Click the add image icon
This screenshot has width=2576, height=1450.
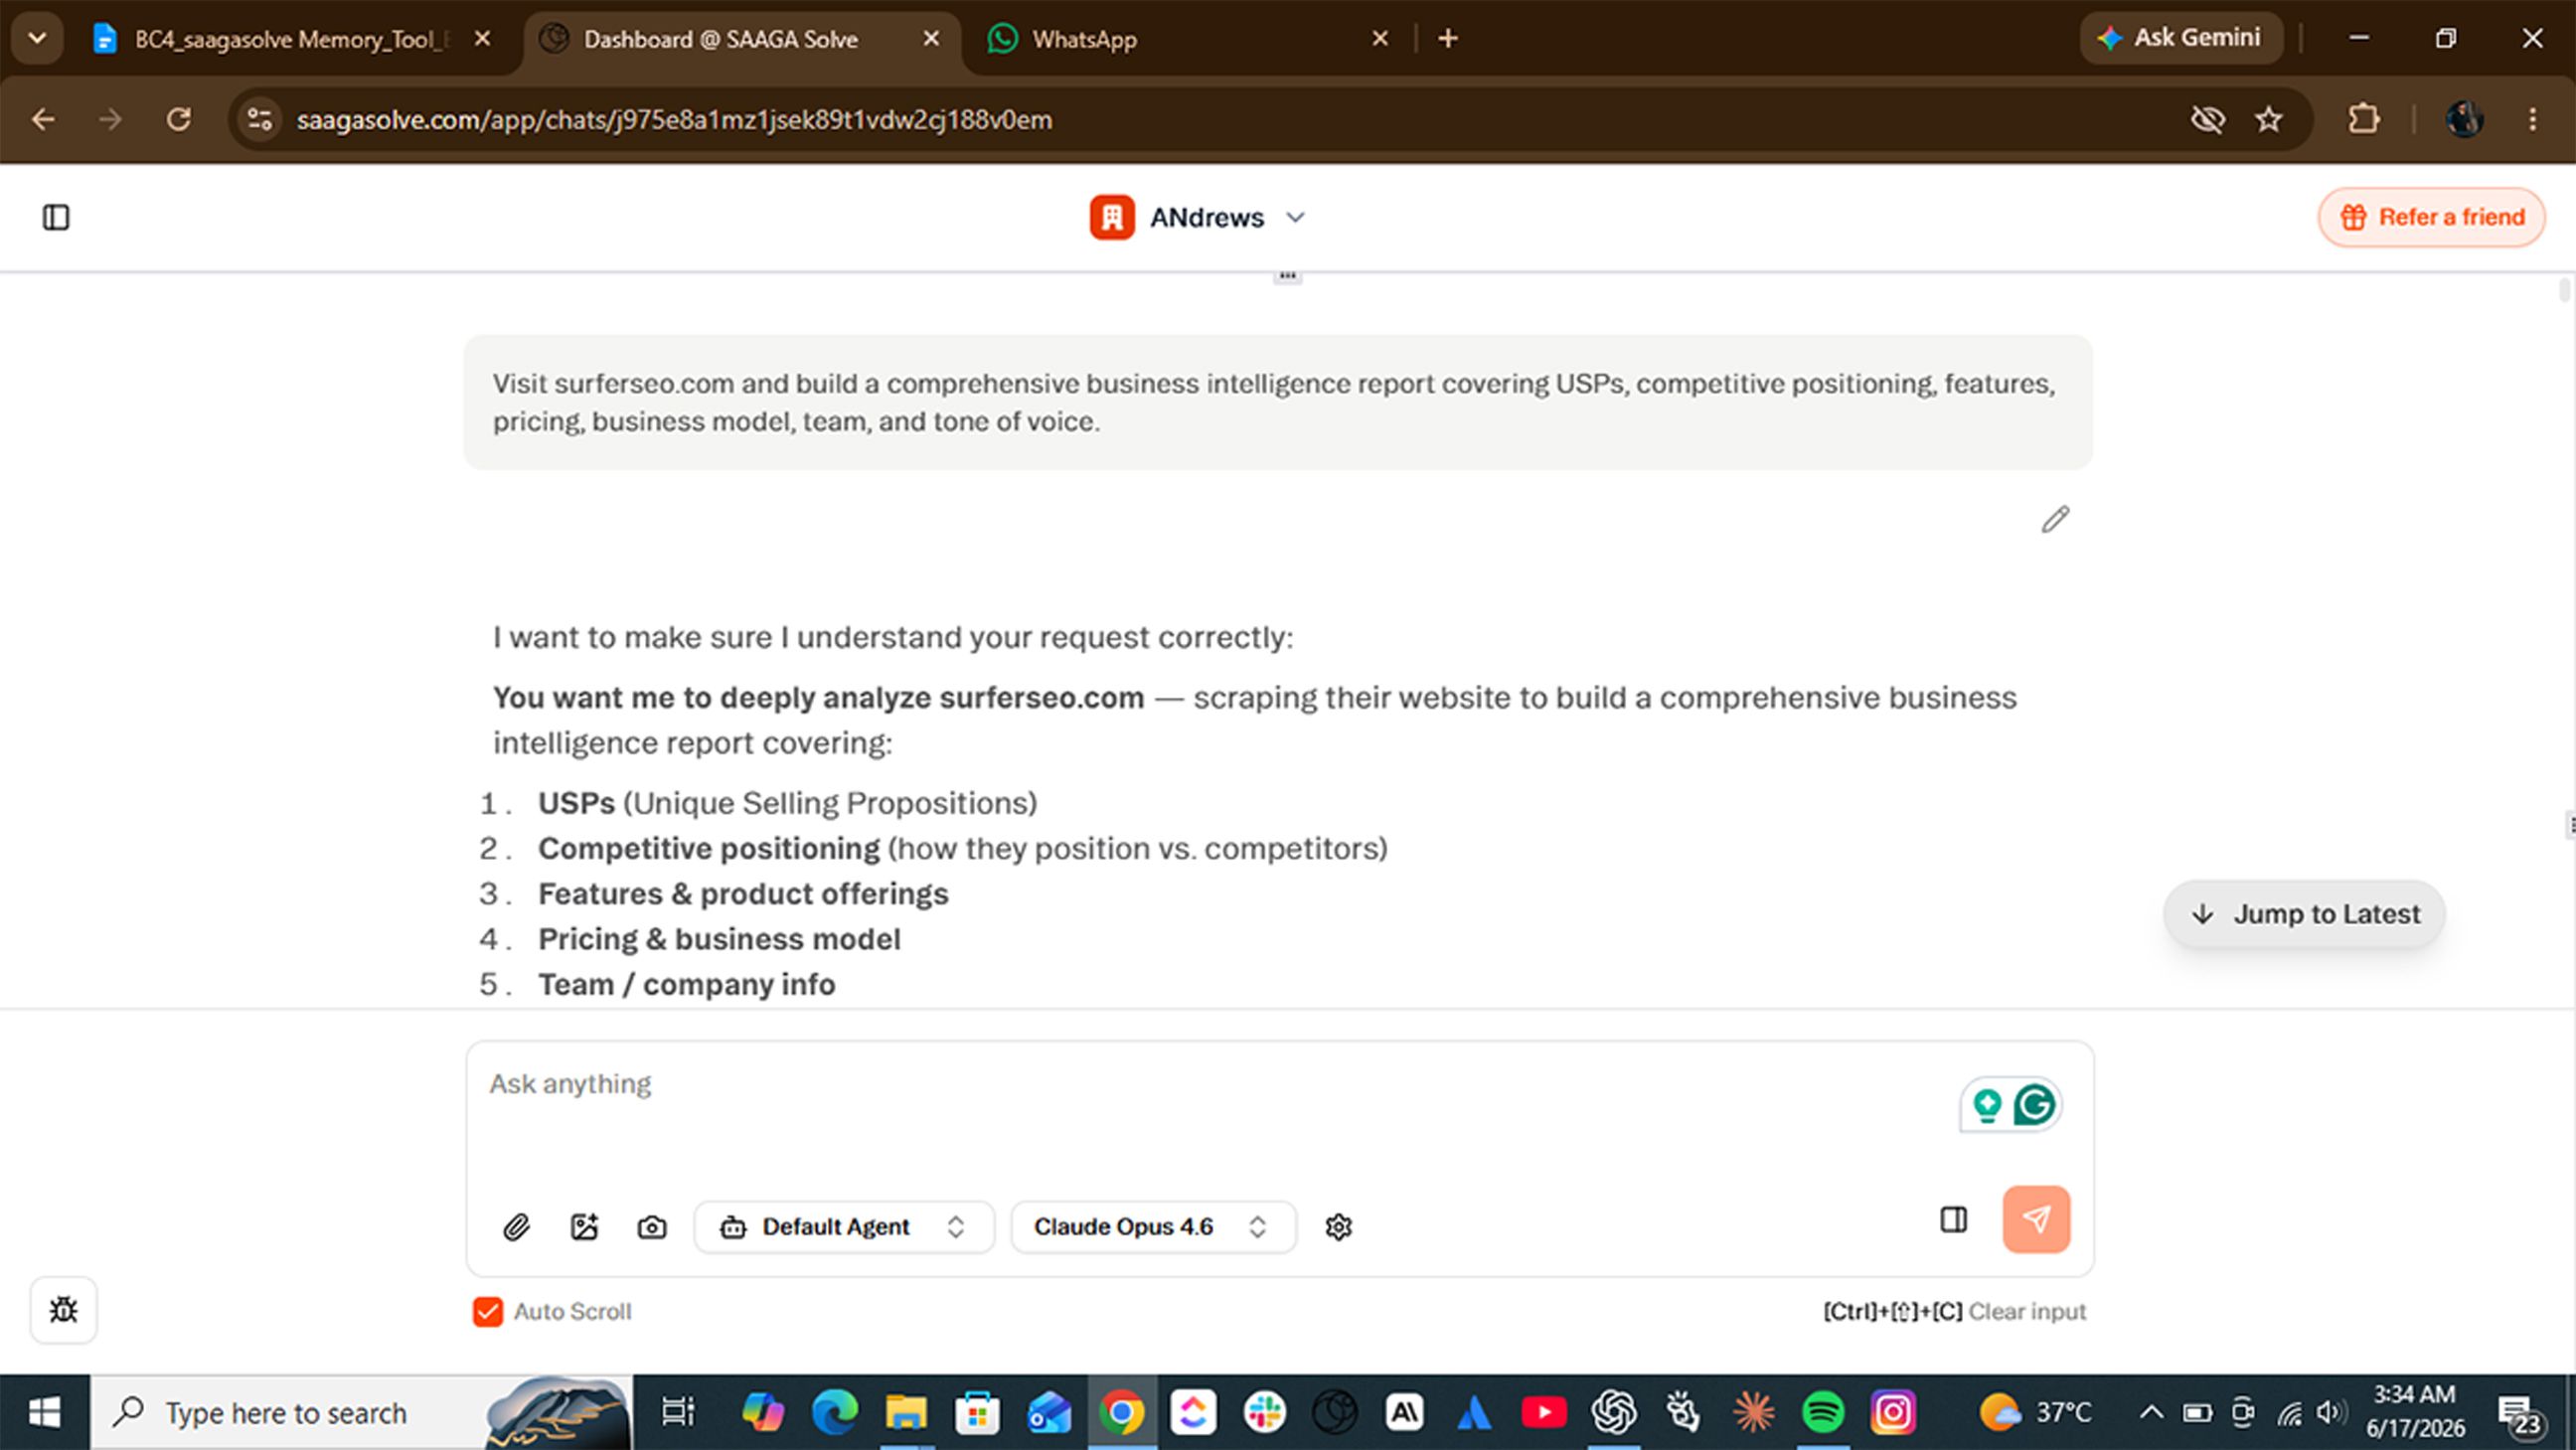click(x=584, y=1226)
